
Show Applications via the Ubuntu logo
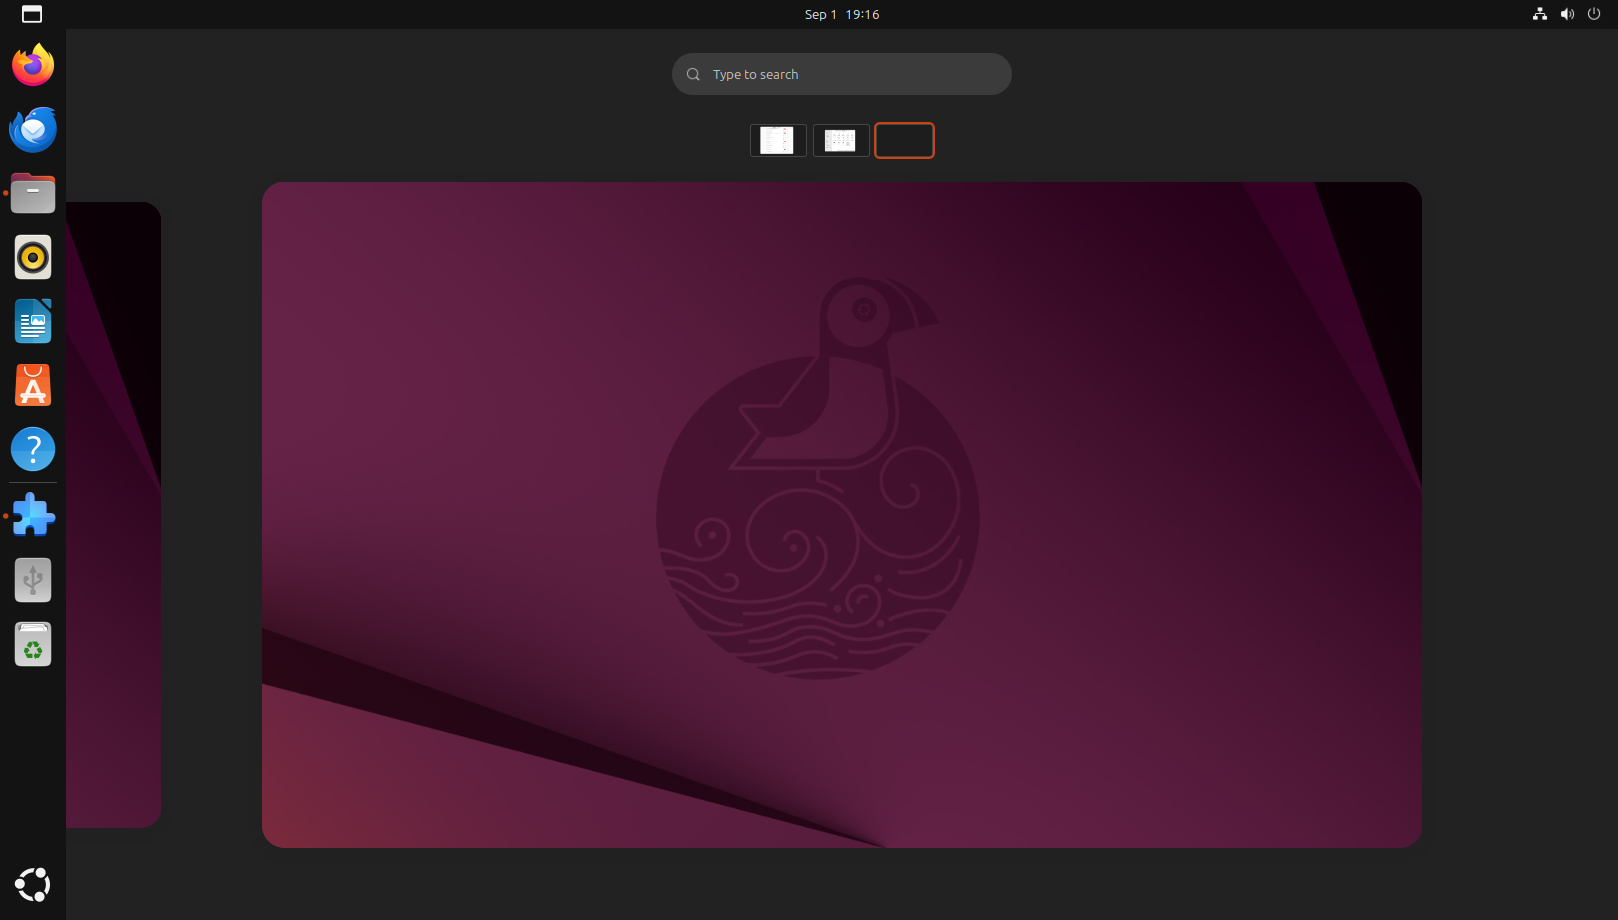coord(33,885)
